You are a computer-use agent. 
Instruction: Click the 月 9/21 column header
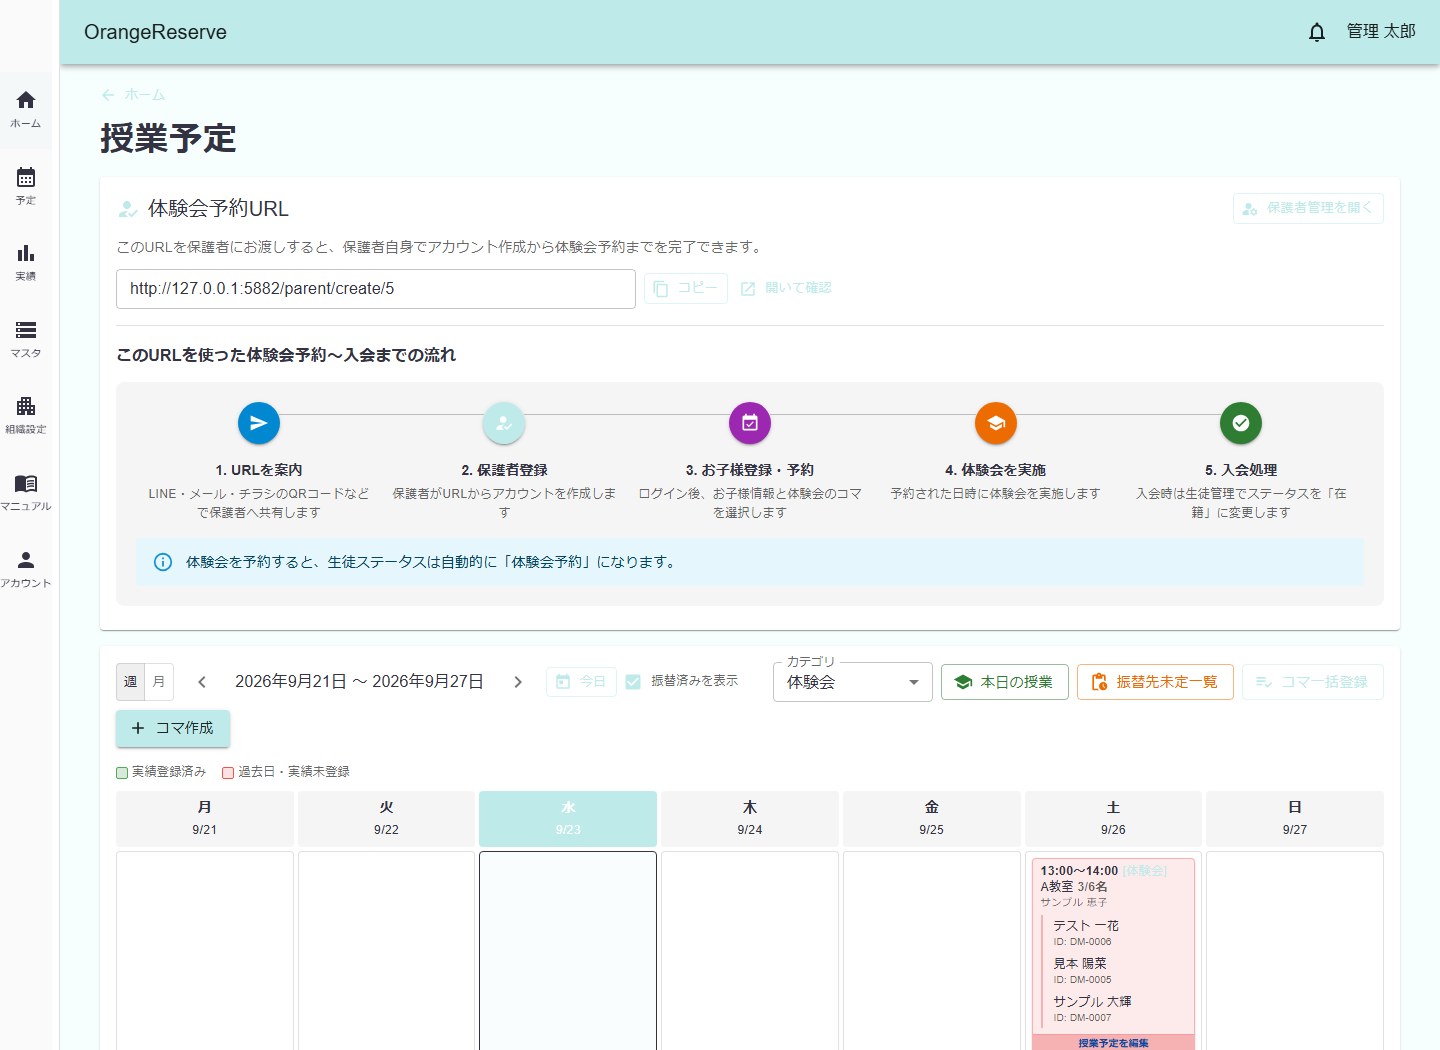[205, 818]
